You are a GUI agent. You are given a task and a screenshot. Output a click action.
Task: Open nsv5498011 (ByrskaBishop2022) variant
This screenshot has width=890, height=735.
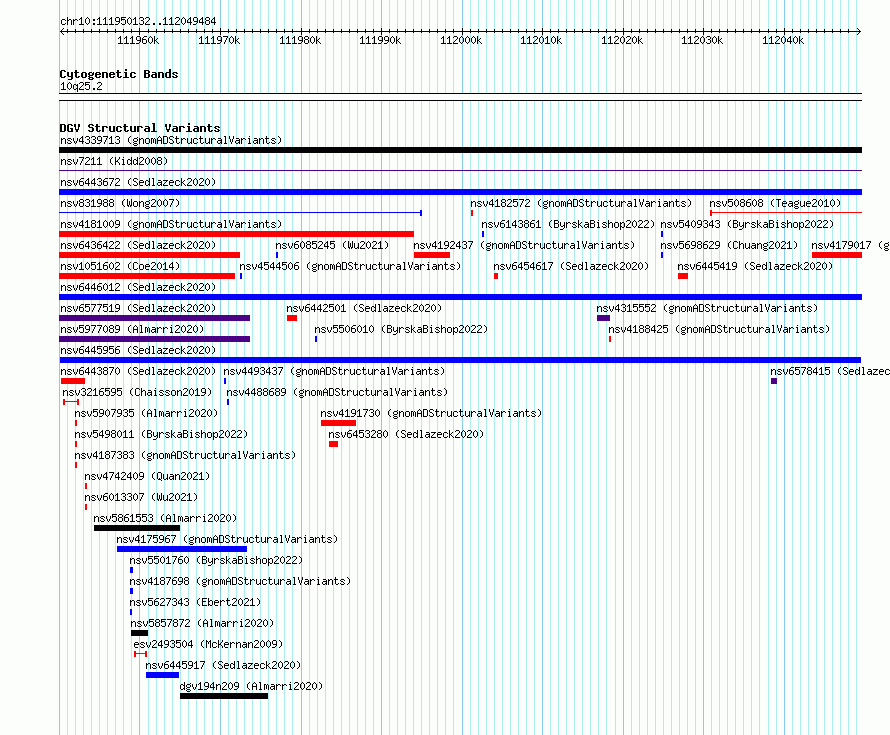[x=161, y=434]
